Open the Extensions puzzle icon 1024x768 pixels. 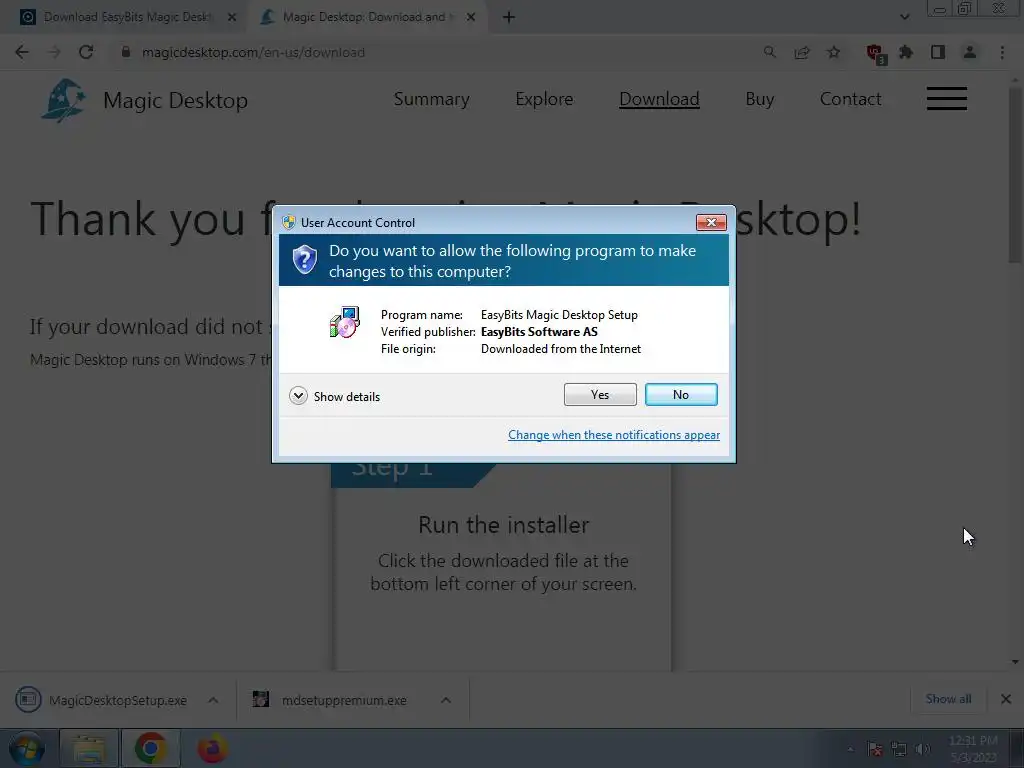coord(906,52)
